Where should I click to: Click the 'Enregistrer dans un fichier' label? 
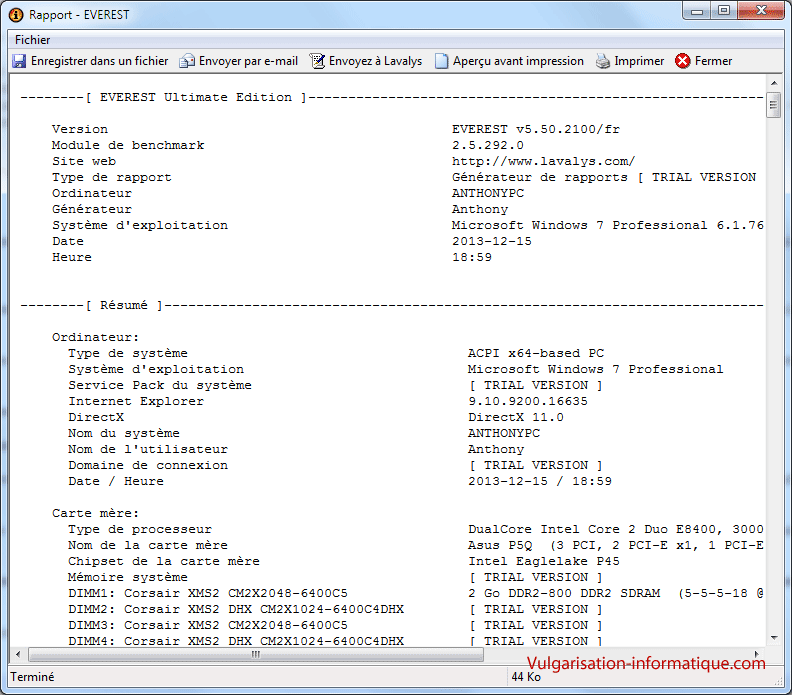(100, 61)
